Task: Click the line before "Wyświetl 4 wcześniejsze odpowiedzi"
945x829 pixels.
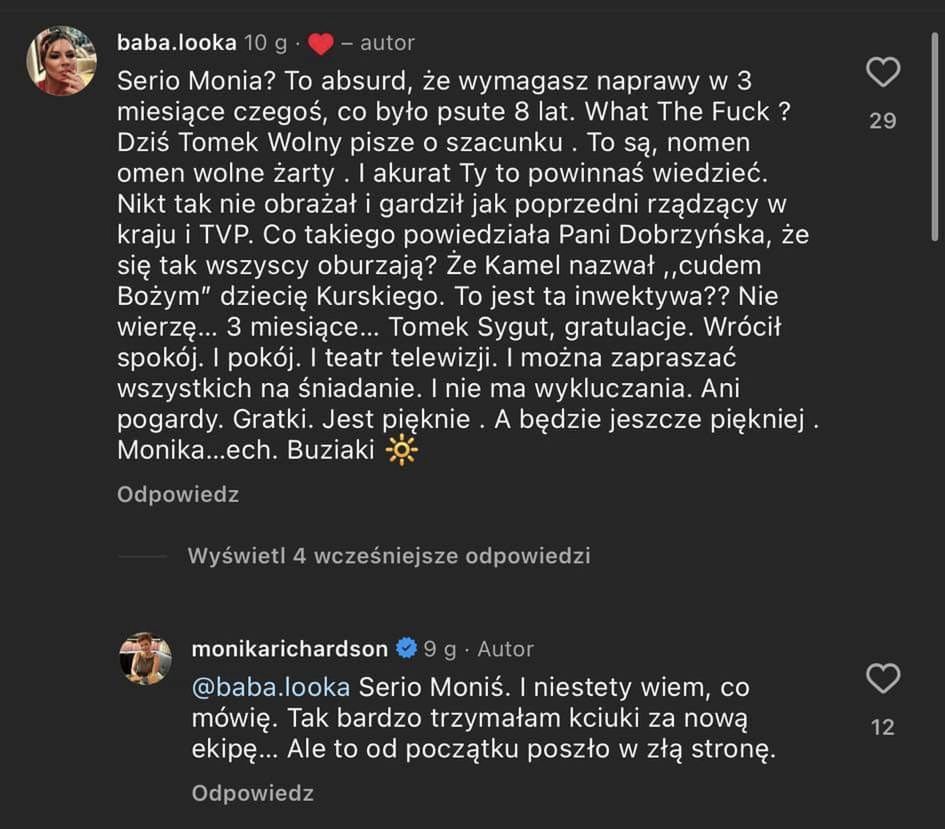Action: click(141, 556)
